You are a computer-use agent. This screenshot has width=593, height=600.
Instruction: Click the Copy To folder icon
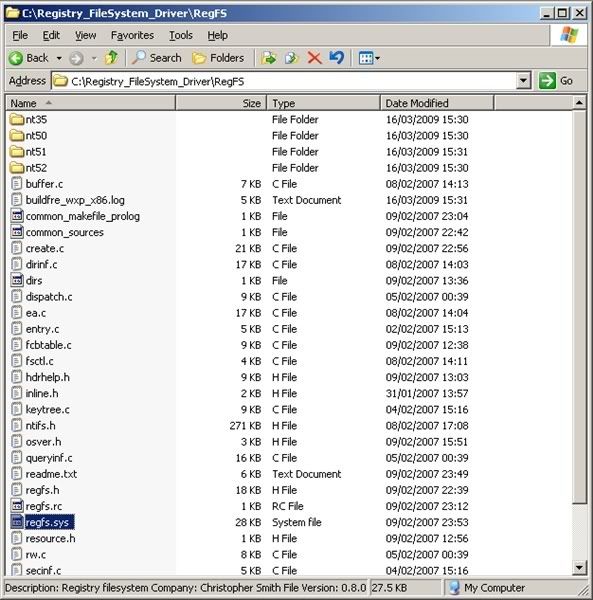click(x=292, y=58)
